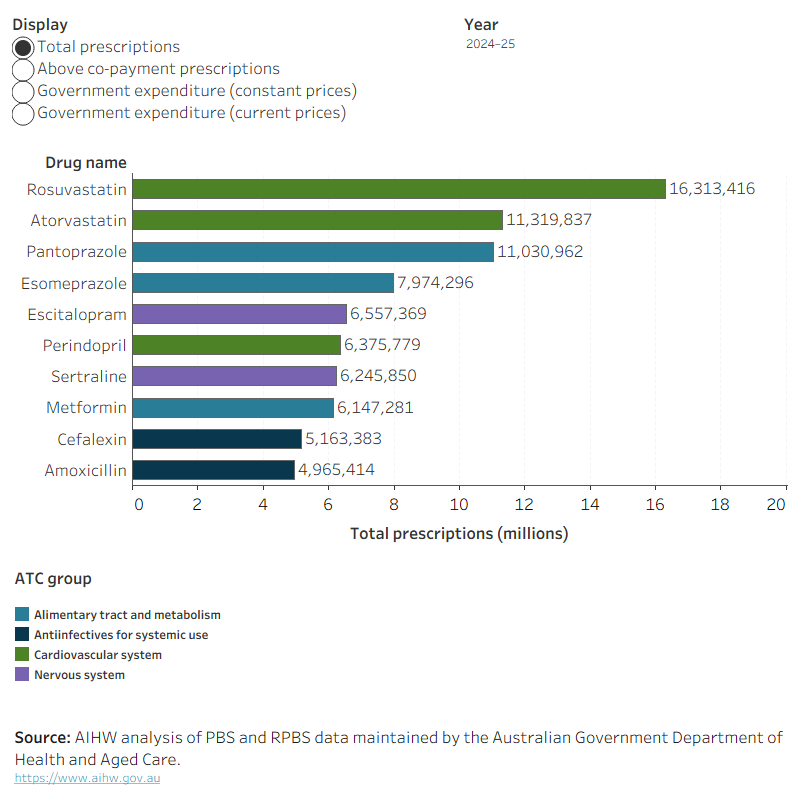This screenshot has height=800, width=800.
Task: Click the value label 6,147,281
Action: (375, 408)
